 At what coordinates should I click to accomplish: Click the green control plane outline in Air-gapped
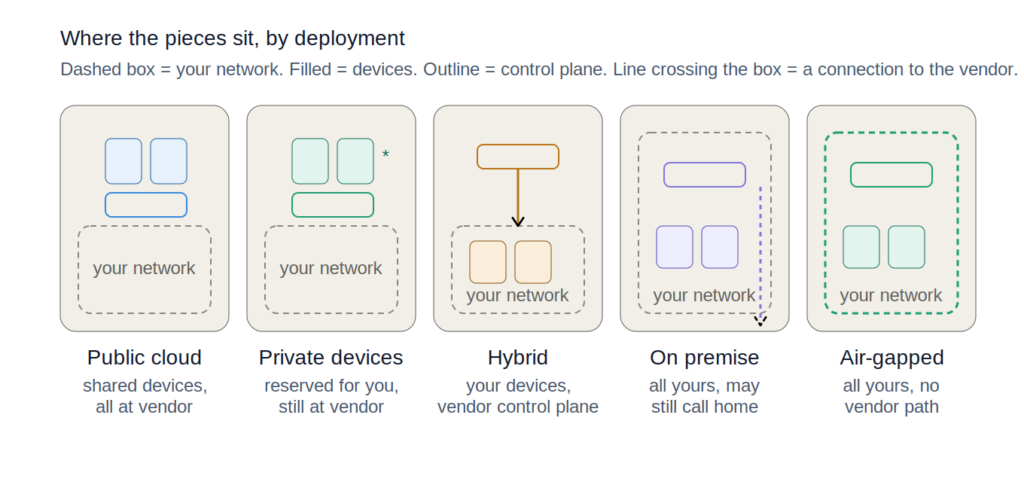coord(891,175)
